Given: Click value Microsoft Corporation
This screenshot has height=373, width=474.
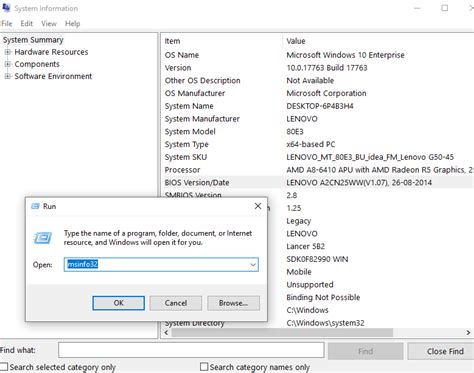Looking at the screenshot, I should tap(326, 93).
